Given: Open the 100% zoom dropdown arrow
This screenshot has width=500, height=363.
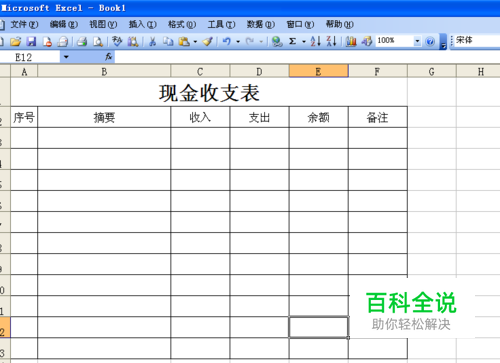Looking at the screenshot, I should click(417, 41).
